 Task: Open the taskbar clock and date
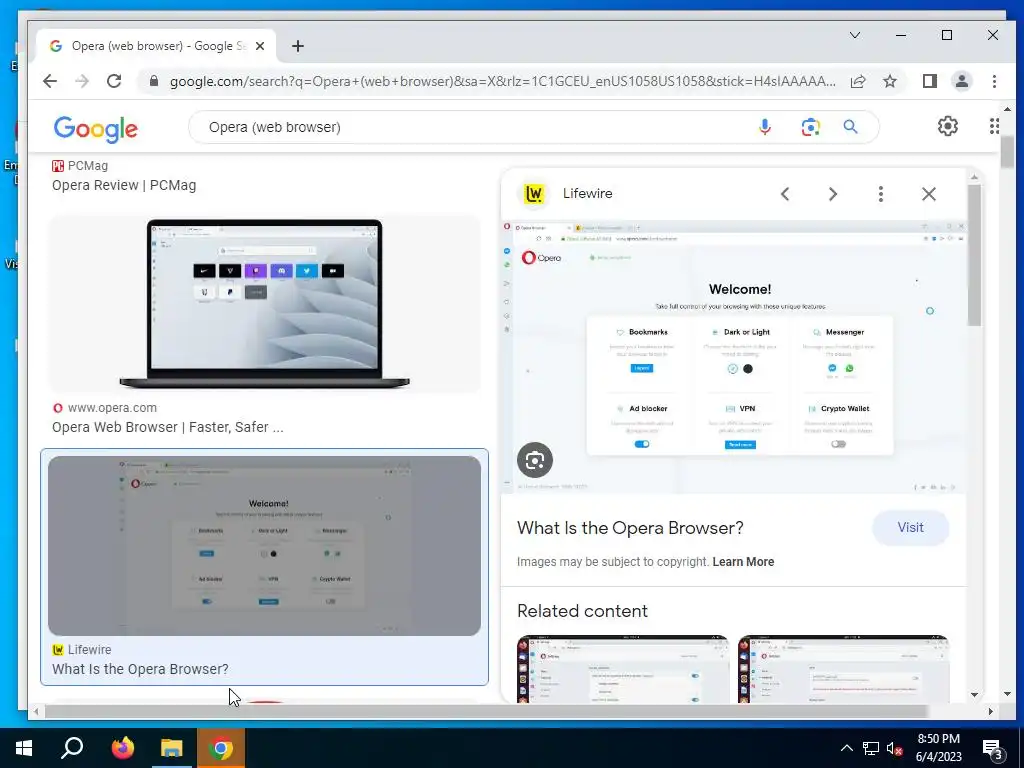(938, 748)
